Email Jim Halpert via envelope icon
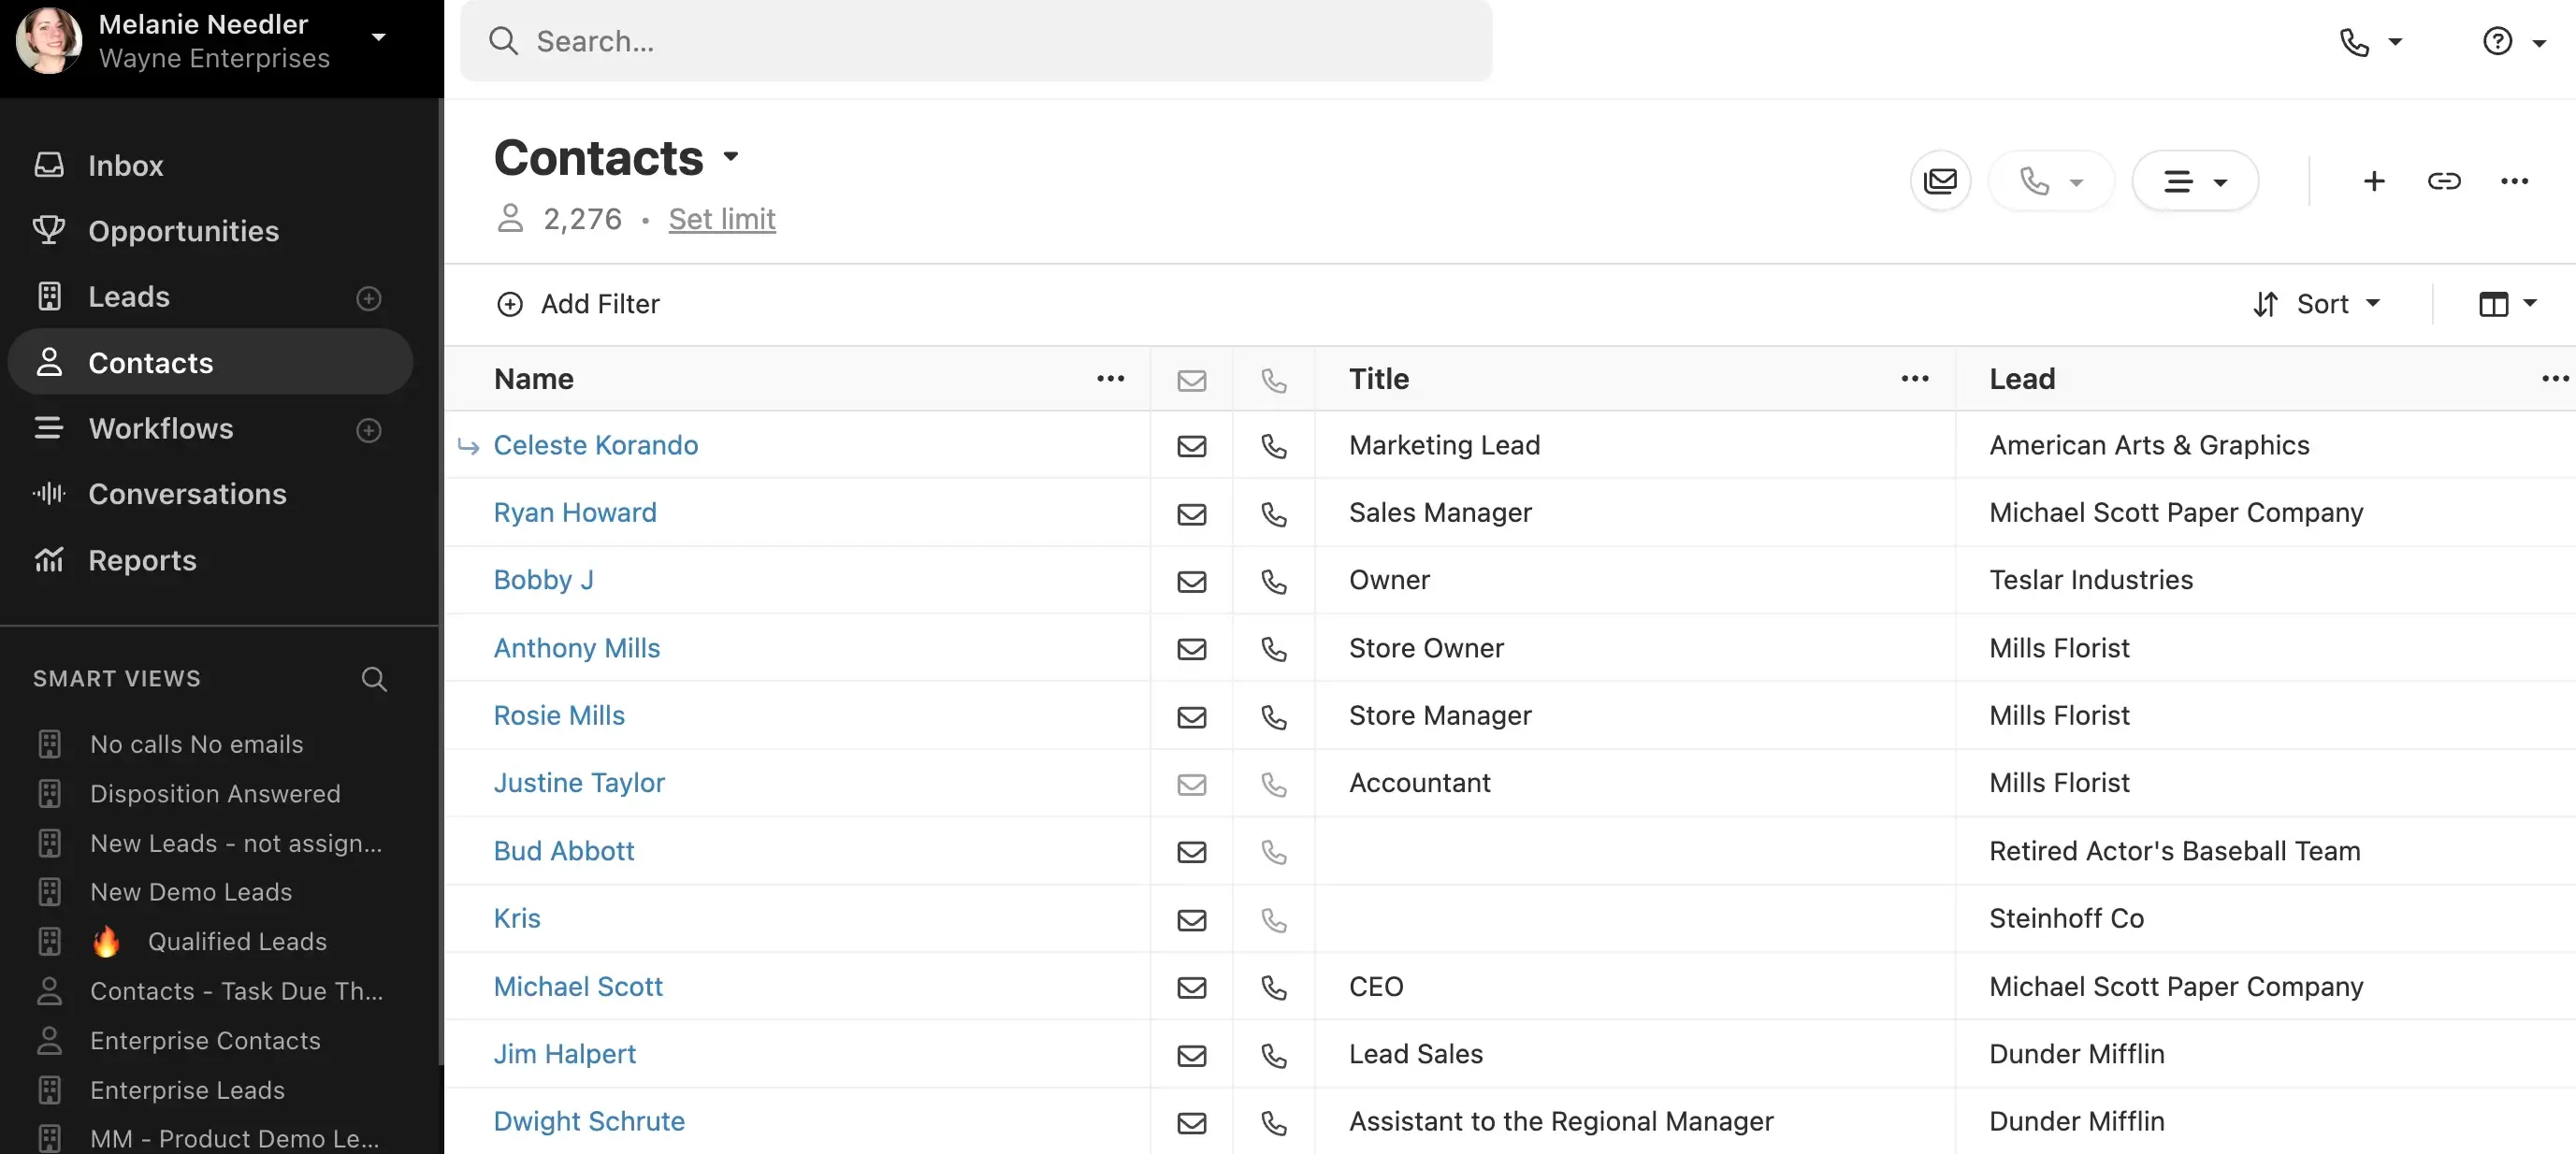The width and height of the screenshot is (2576, 1154). click(1191, 1055)
